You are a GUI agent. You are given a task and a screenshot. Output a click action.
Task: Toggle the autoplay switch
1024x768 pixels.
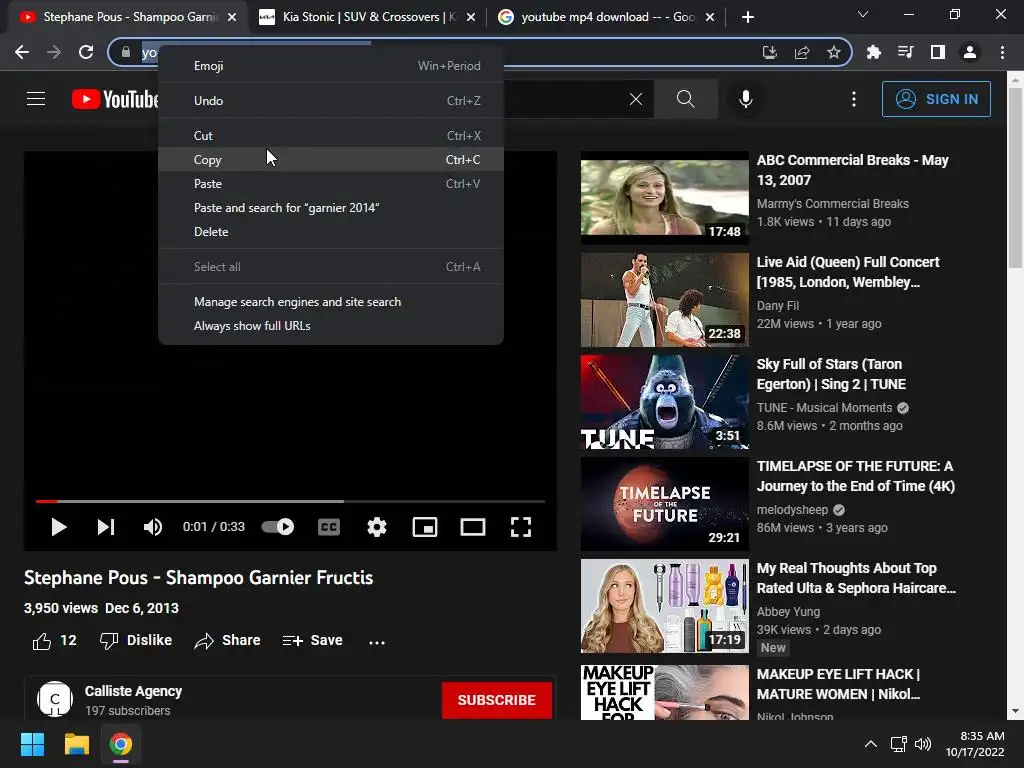(278, 526)
